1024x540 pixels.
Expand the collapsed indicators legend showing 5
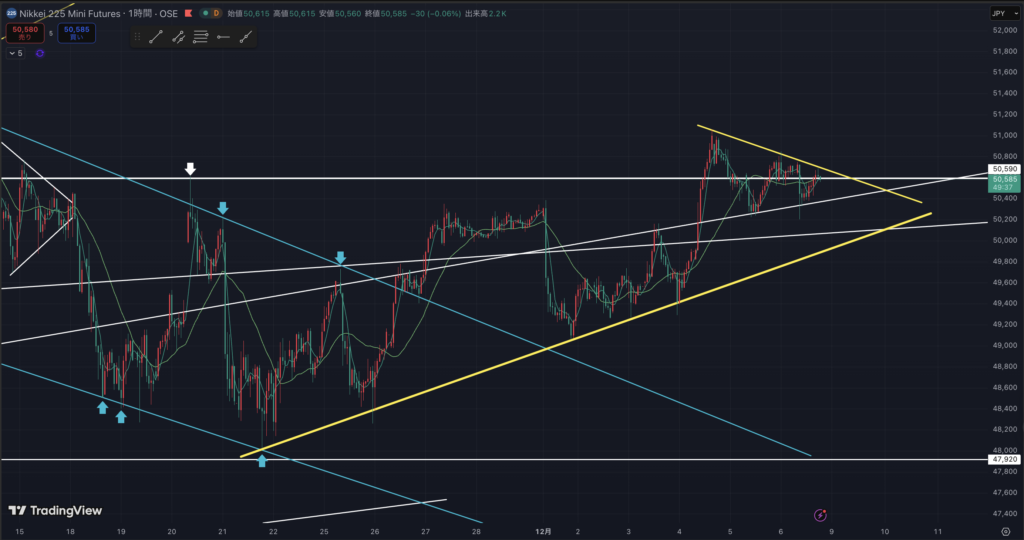pyautogui.click(x=14, y=53)
